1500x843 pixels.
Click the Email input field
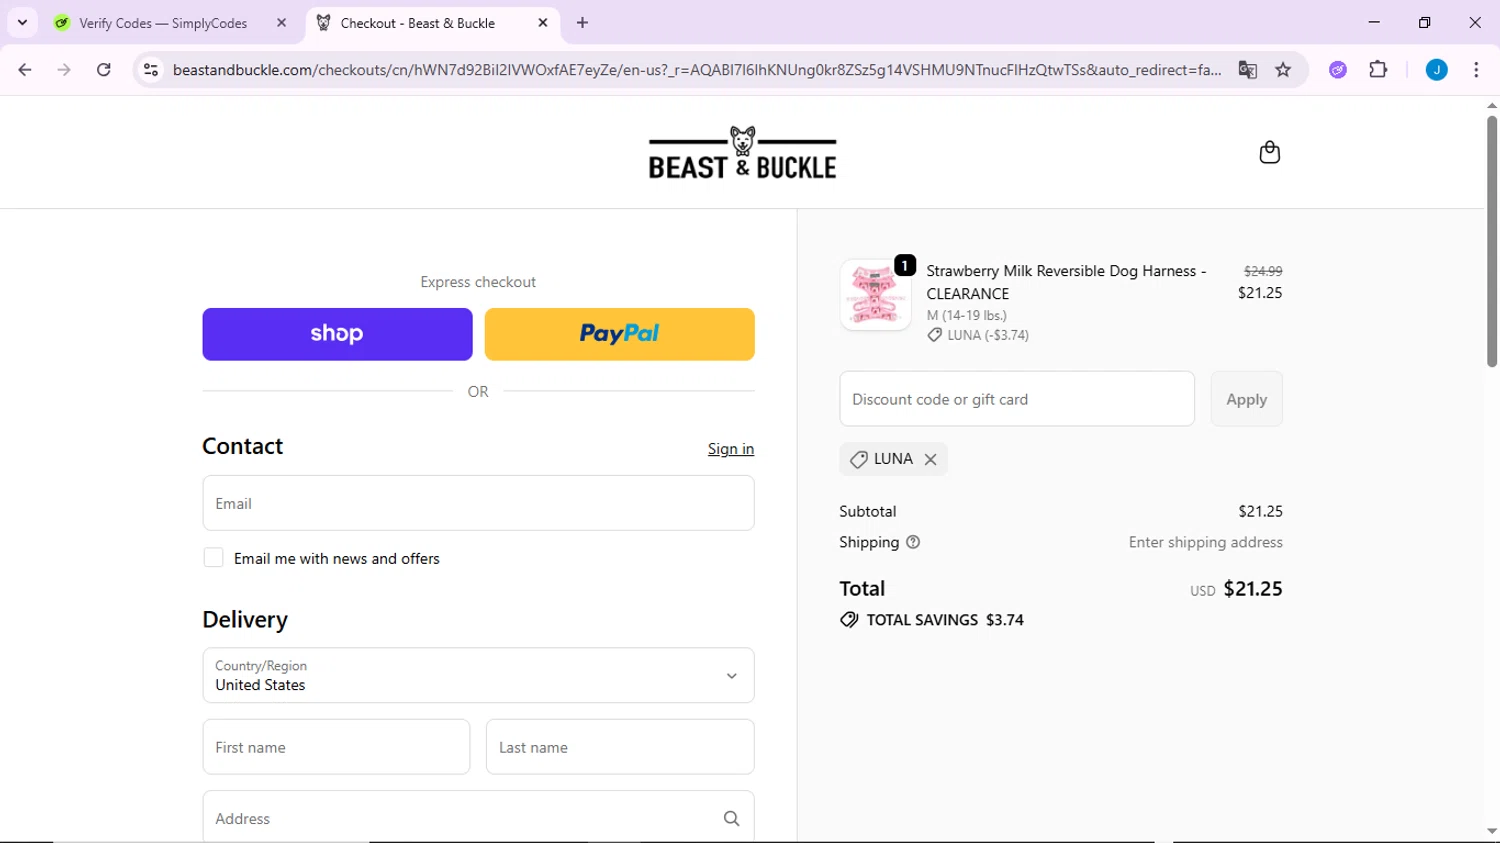[478, 503]
